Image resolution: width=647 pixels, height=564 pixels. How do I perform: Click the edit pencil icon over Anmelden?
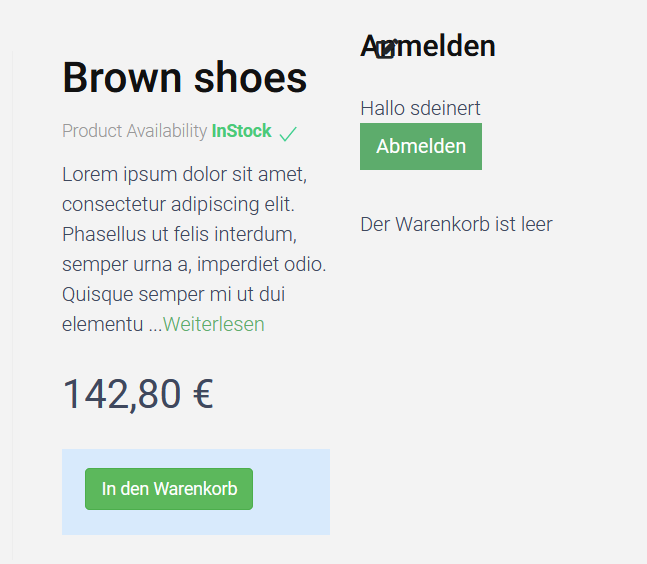point(386,48)
